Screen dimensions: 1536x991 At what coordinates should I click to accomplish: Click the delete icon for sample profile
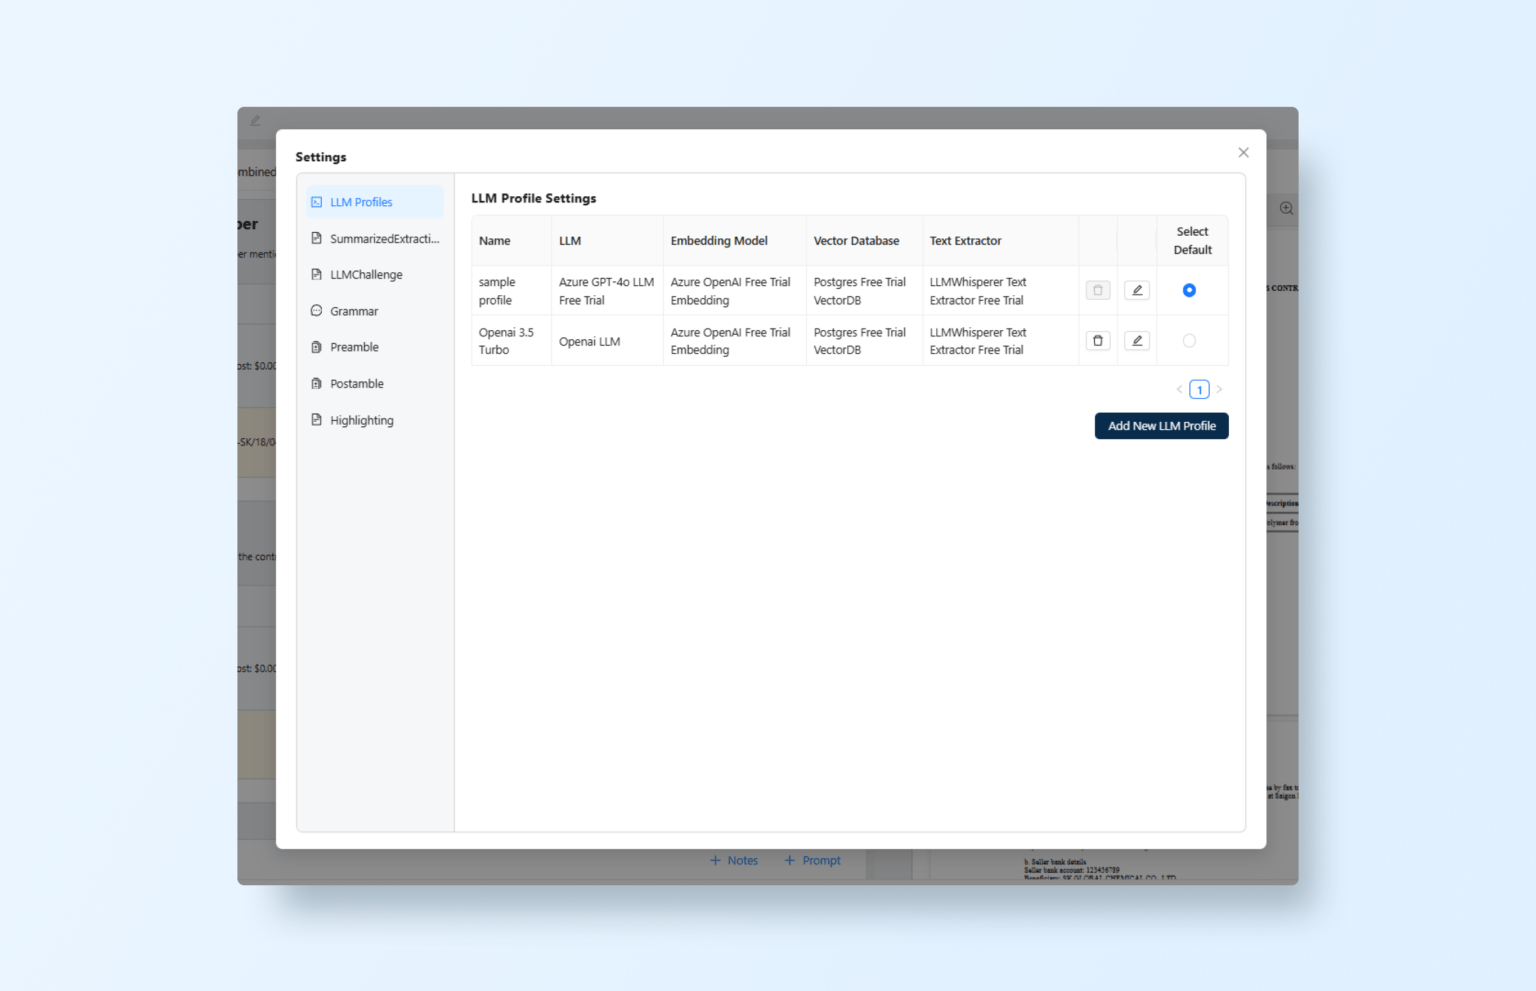[1097, 290]
